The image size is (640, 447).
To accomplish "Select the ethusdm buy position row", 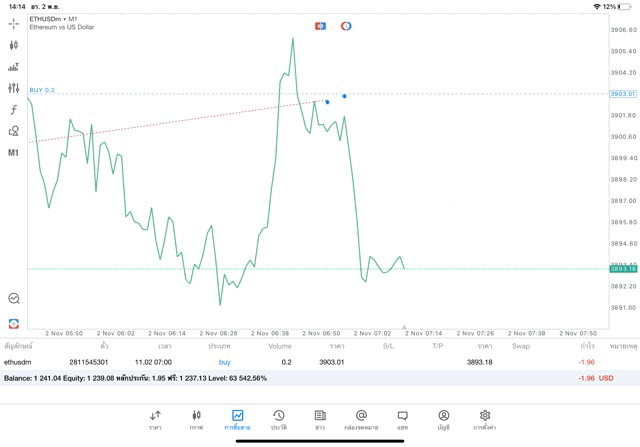I will [300, 362].
